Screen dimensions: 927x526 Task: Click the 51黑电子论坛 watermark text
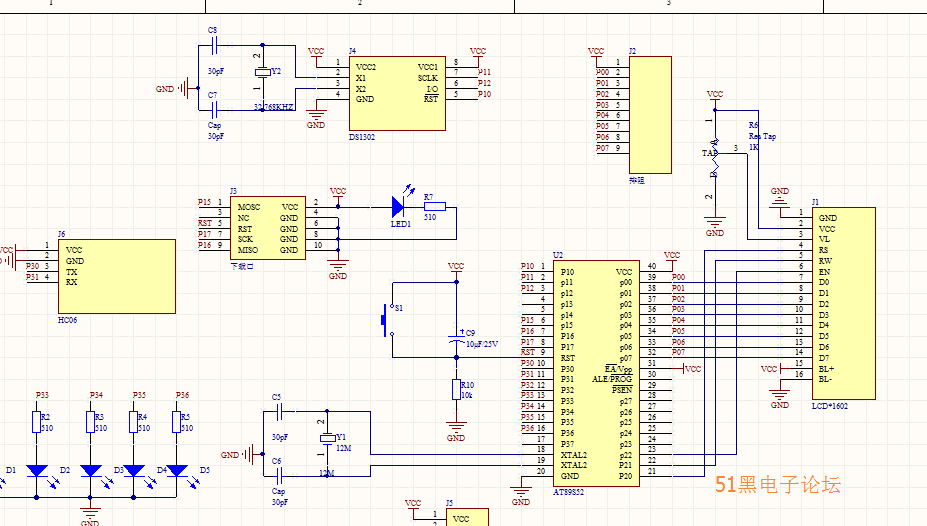(x=777, y=485)
